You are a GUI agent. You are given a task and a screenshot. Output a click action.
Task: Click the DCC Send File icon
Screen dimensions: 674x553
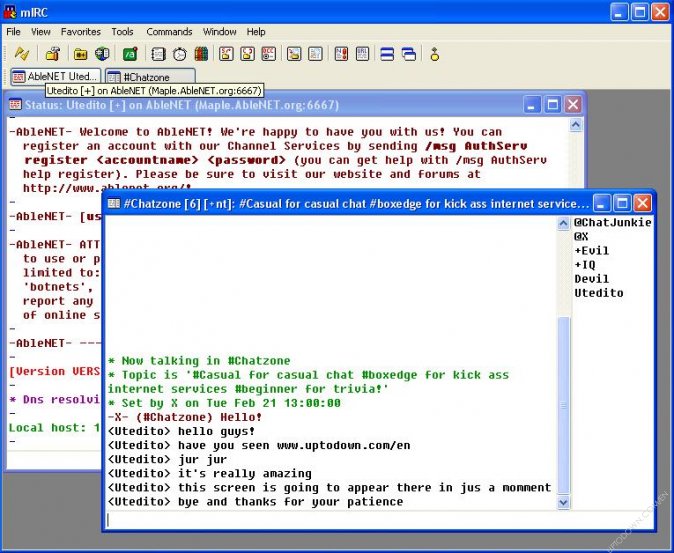[x=226, y=54]
